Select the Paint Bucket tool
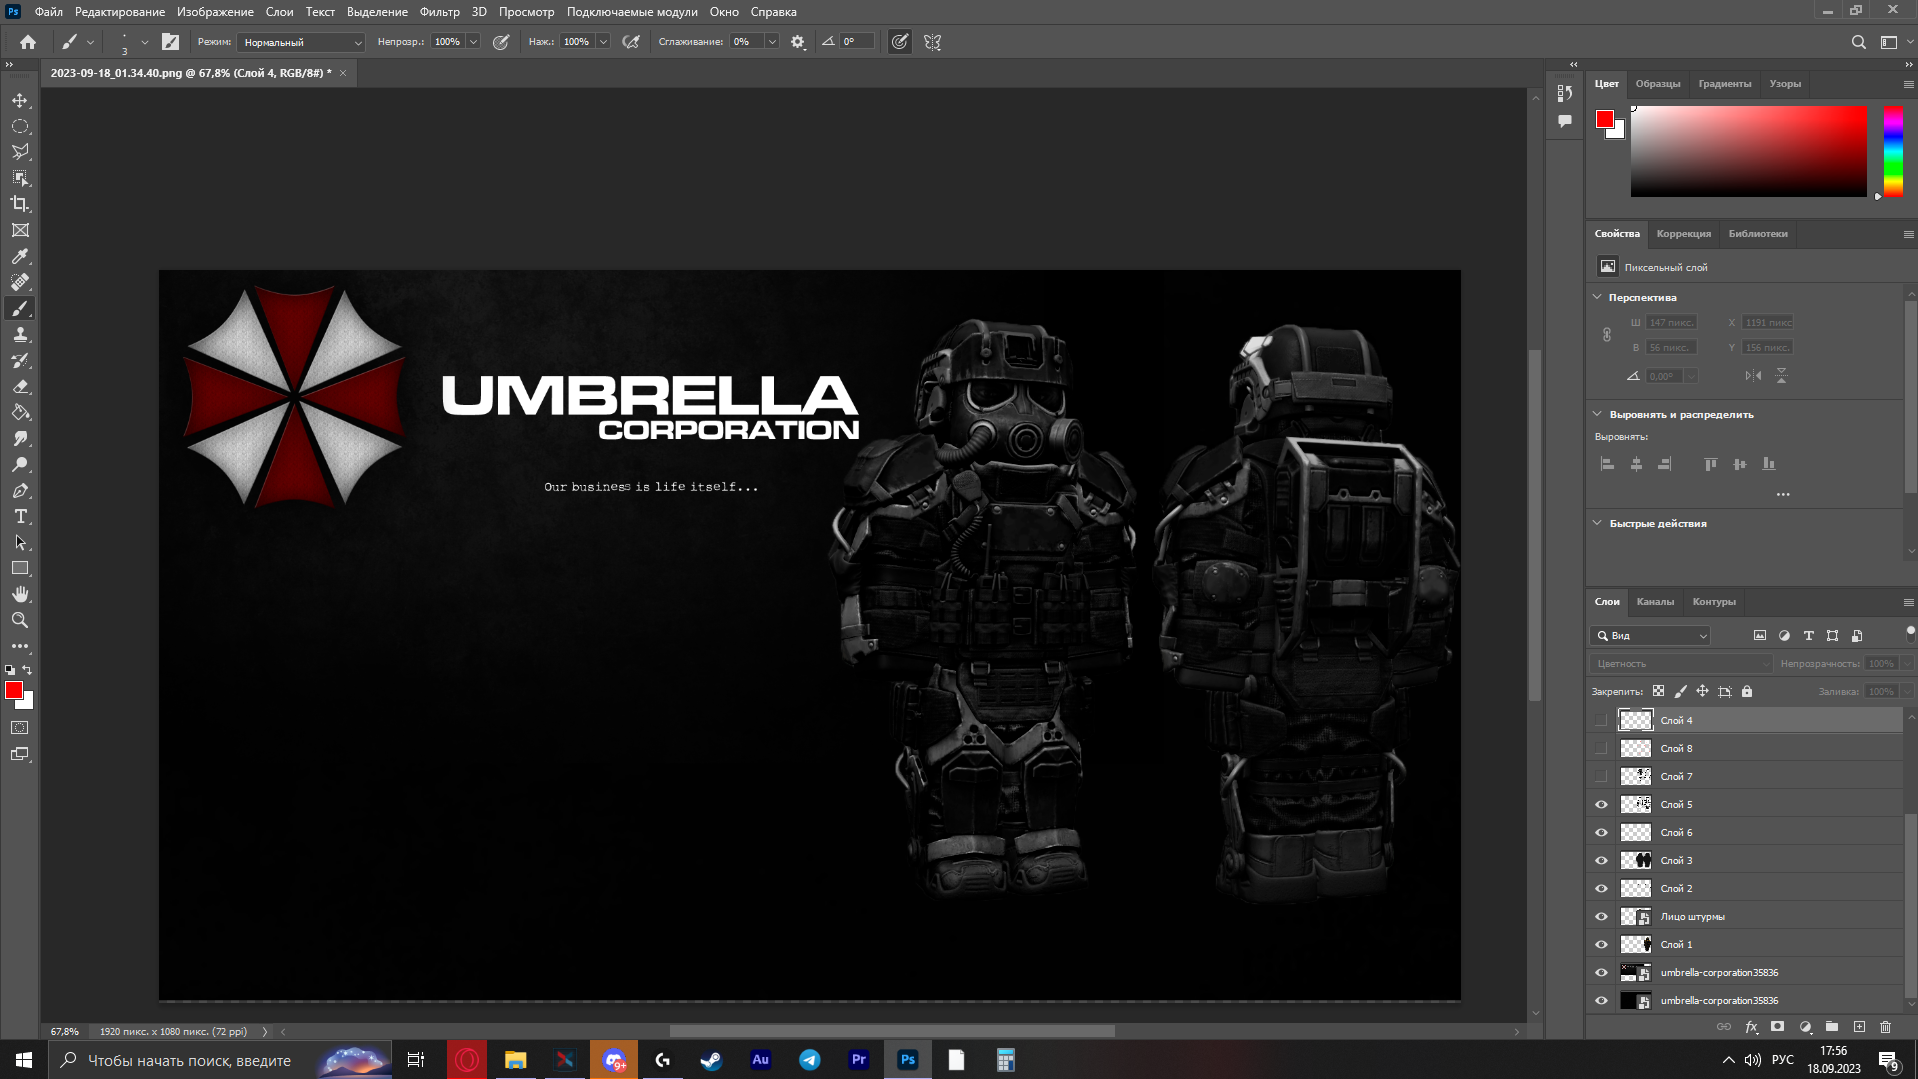 click(20, 412)
